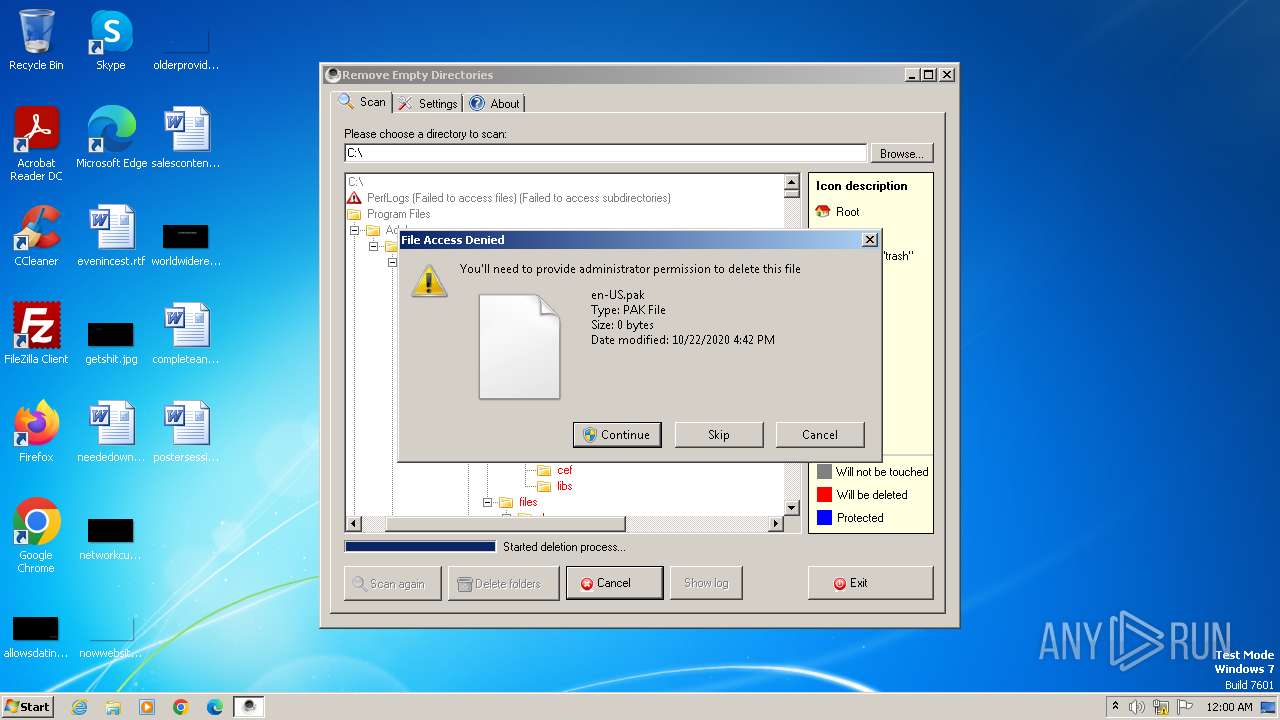Select postersessi... Word document icon
Image resolution: width=1280 pixels, height=720 pixels.
pos(186,432)
